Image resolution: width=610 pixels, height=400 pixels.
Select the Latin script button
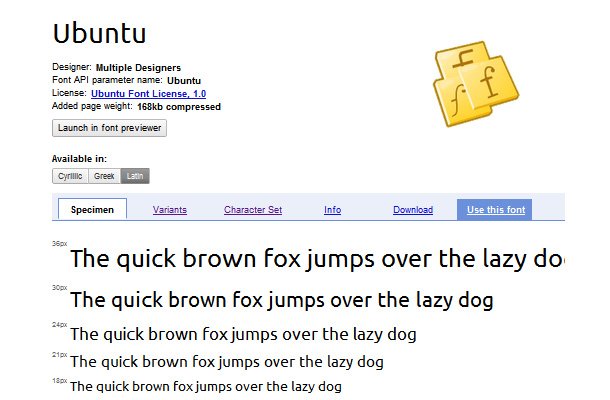tap(135, 176)
